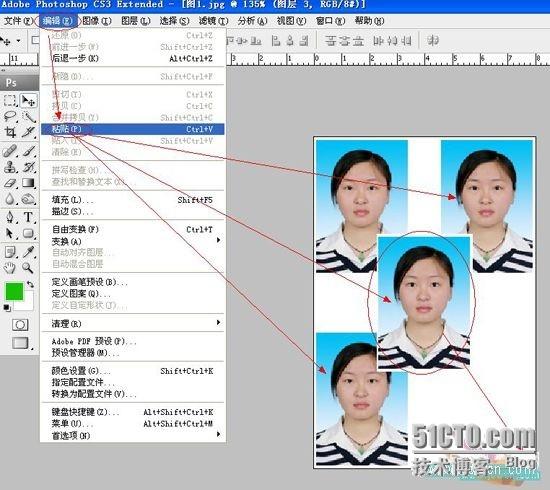This screenshot has height=490, width=550.
Task: Choose 自由变换 (F) menu entry
Action: pyautogui.click(x=133, y=229)
